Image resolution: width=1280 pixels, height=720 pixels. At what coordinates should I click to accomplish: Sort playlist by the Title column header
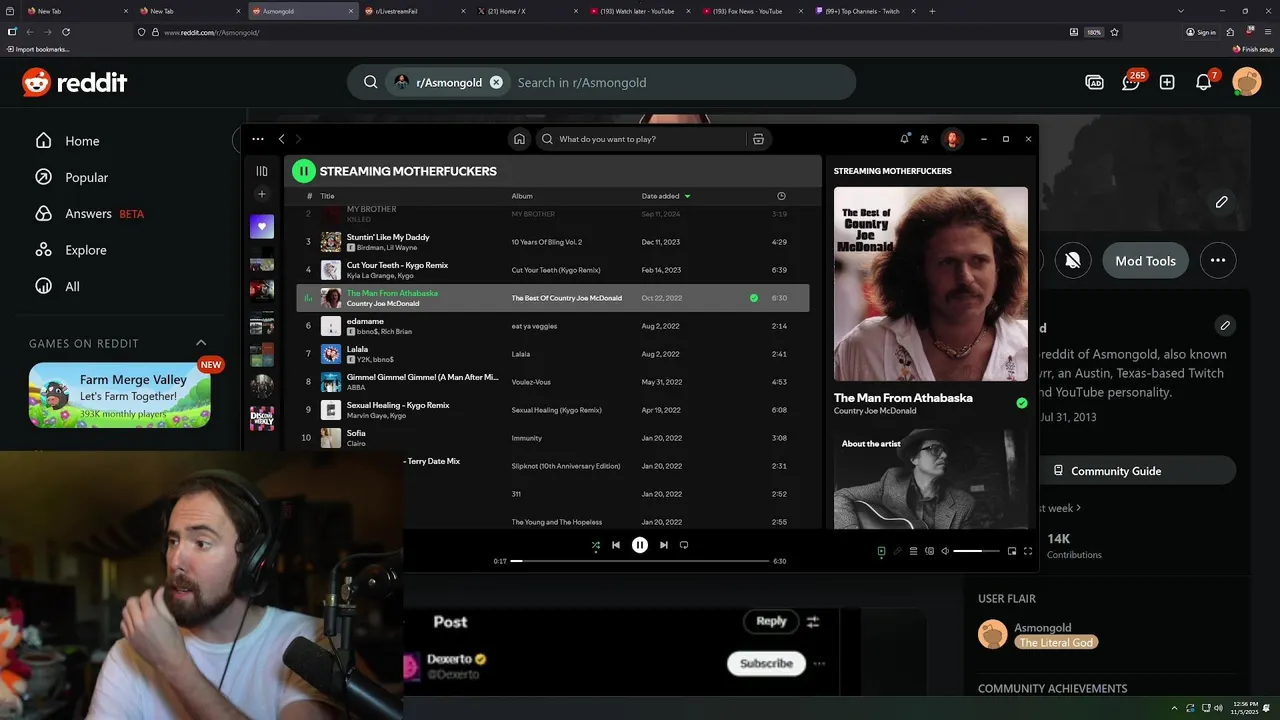click(327, 196)
